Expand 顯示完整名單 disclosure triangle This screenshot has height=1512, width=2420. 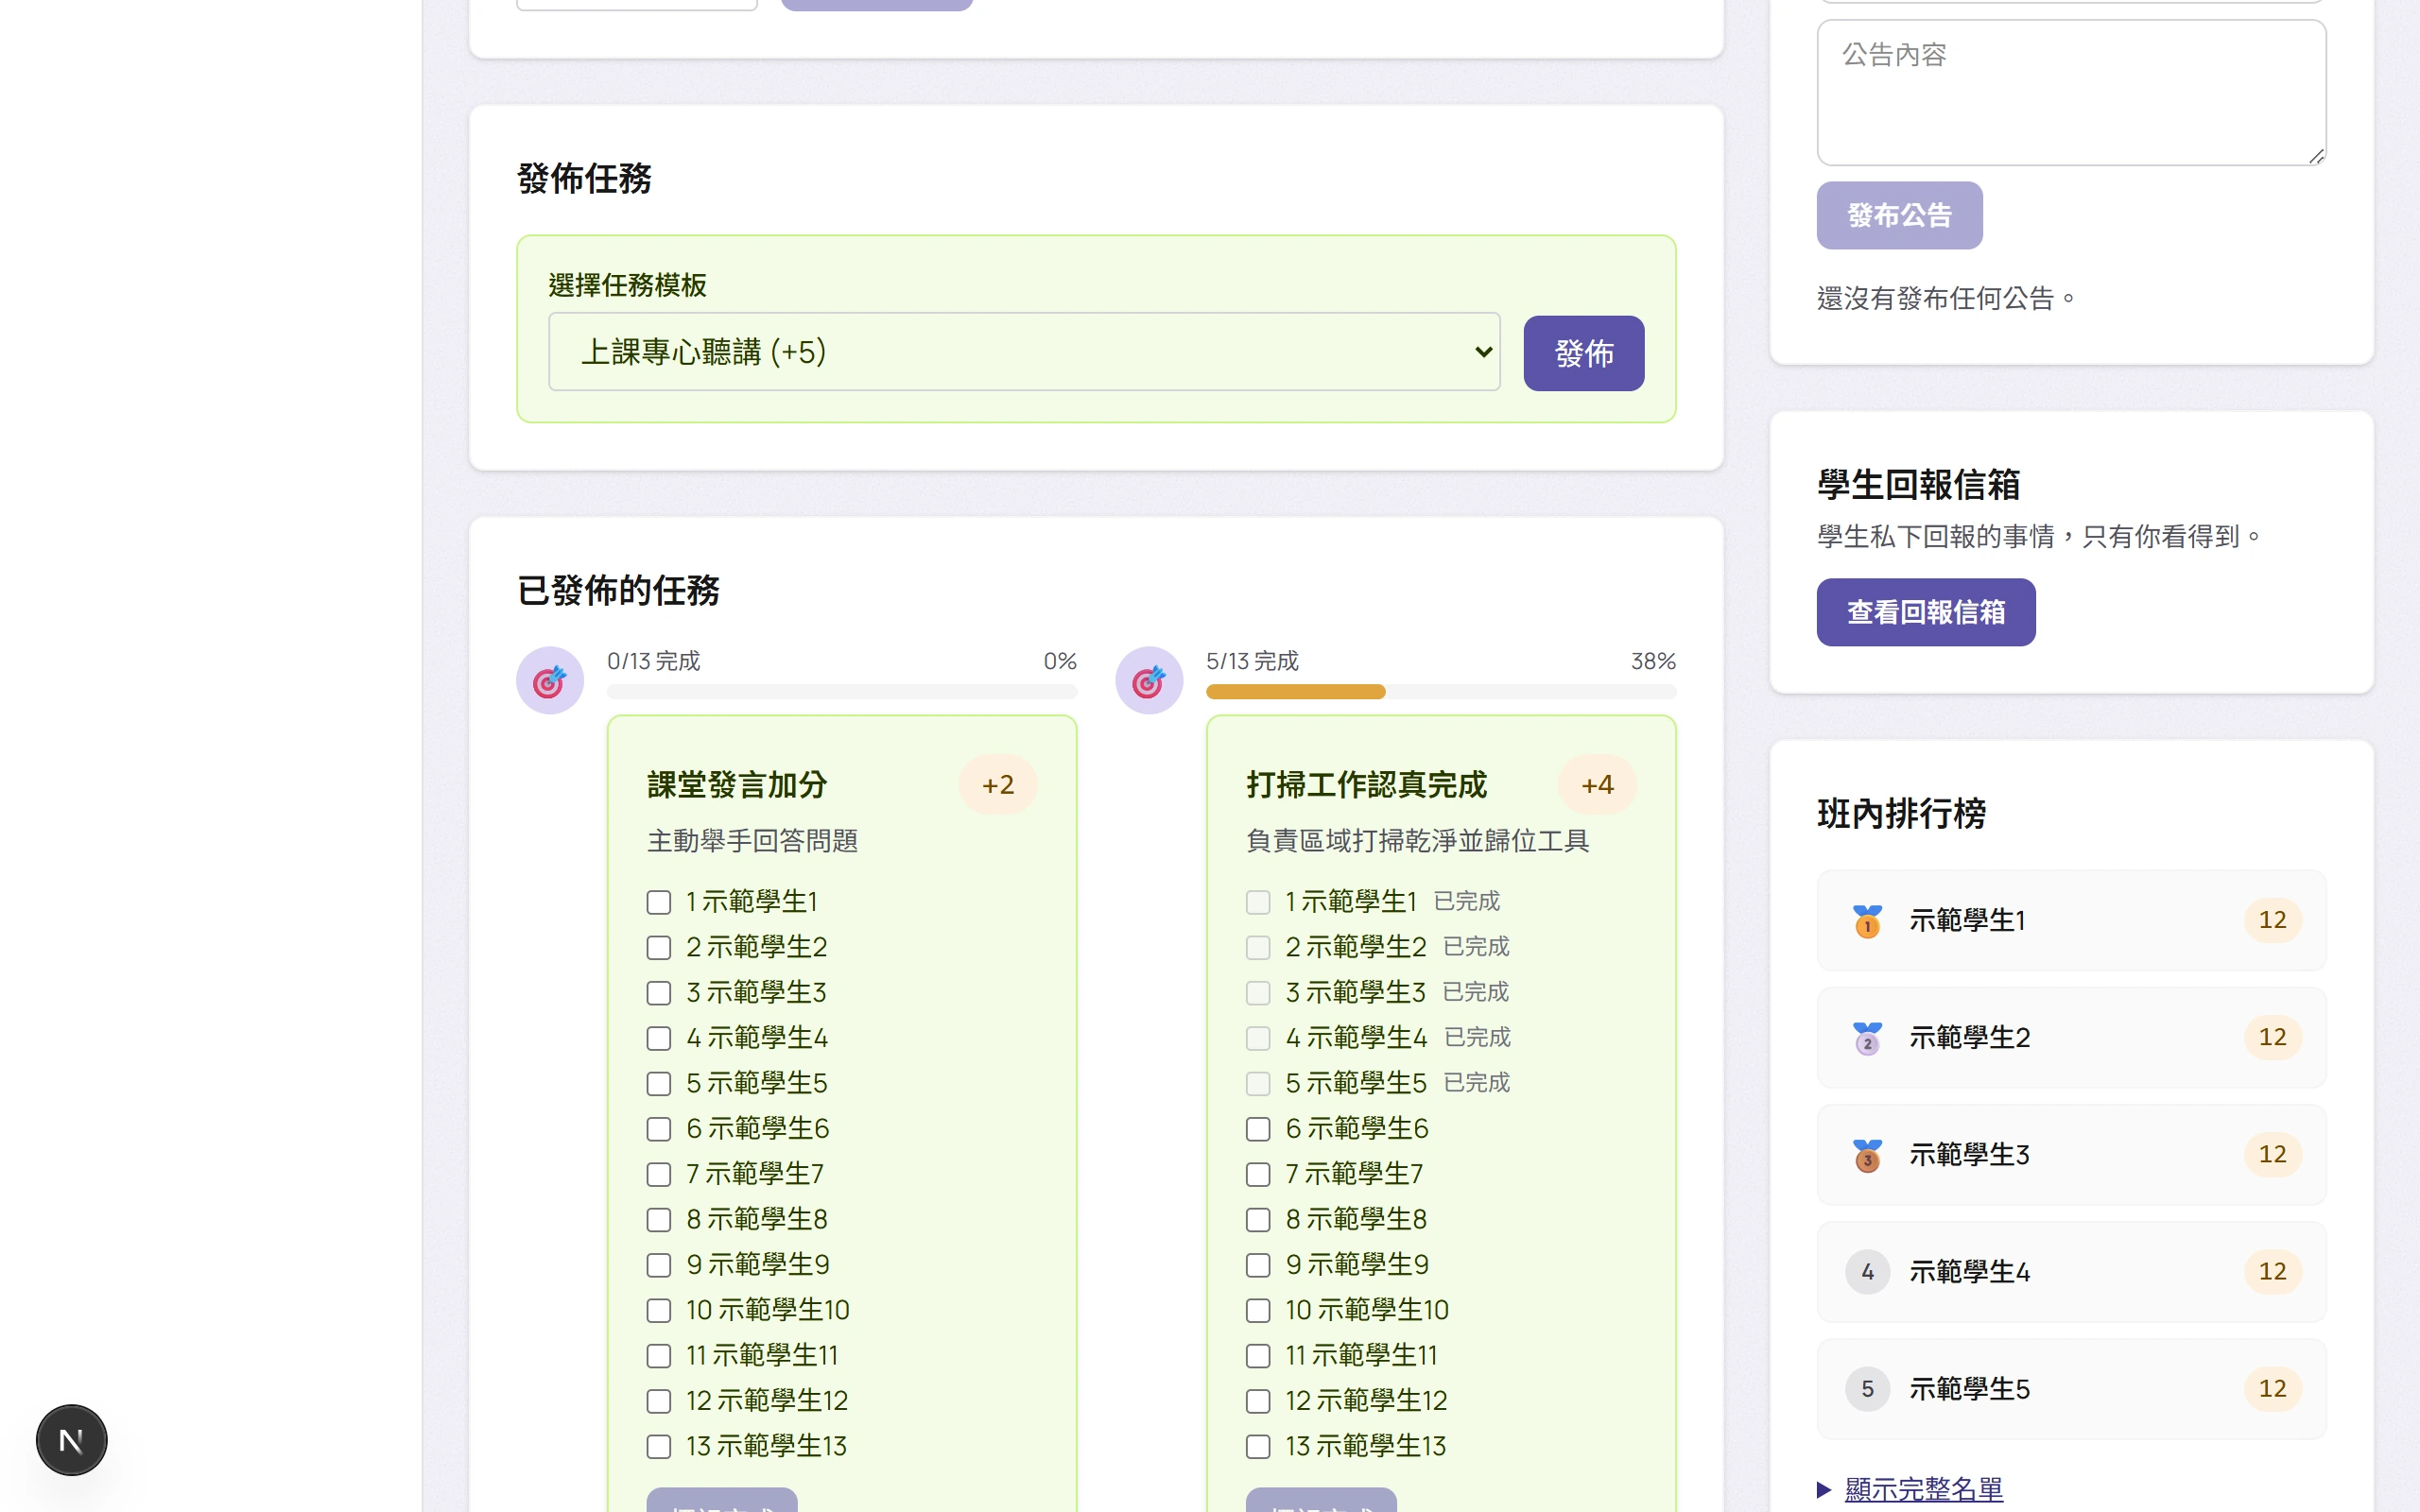pyautogui.click(x=1824, y=1489)
